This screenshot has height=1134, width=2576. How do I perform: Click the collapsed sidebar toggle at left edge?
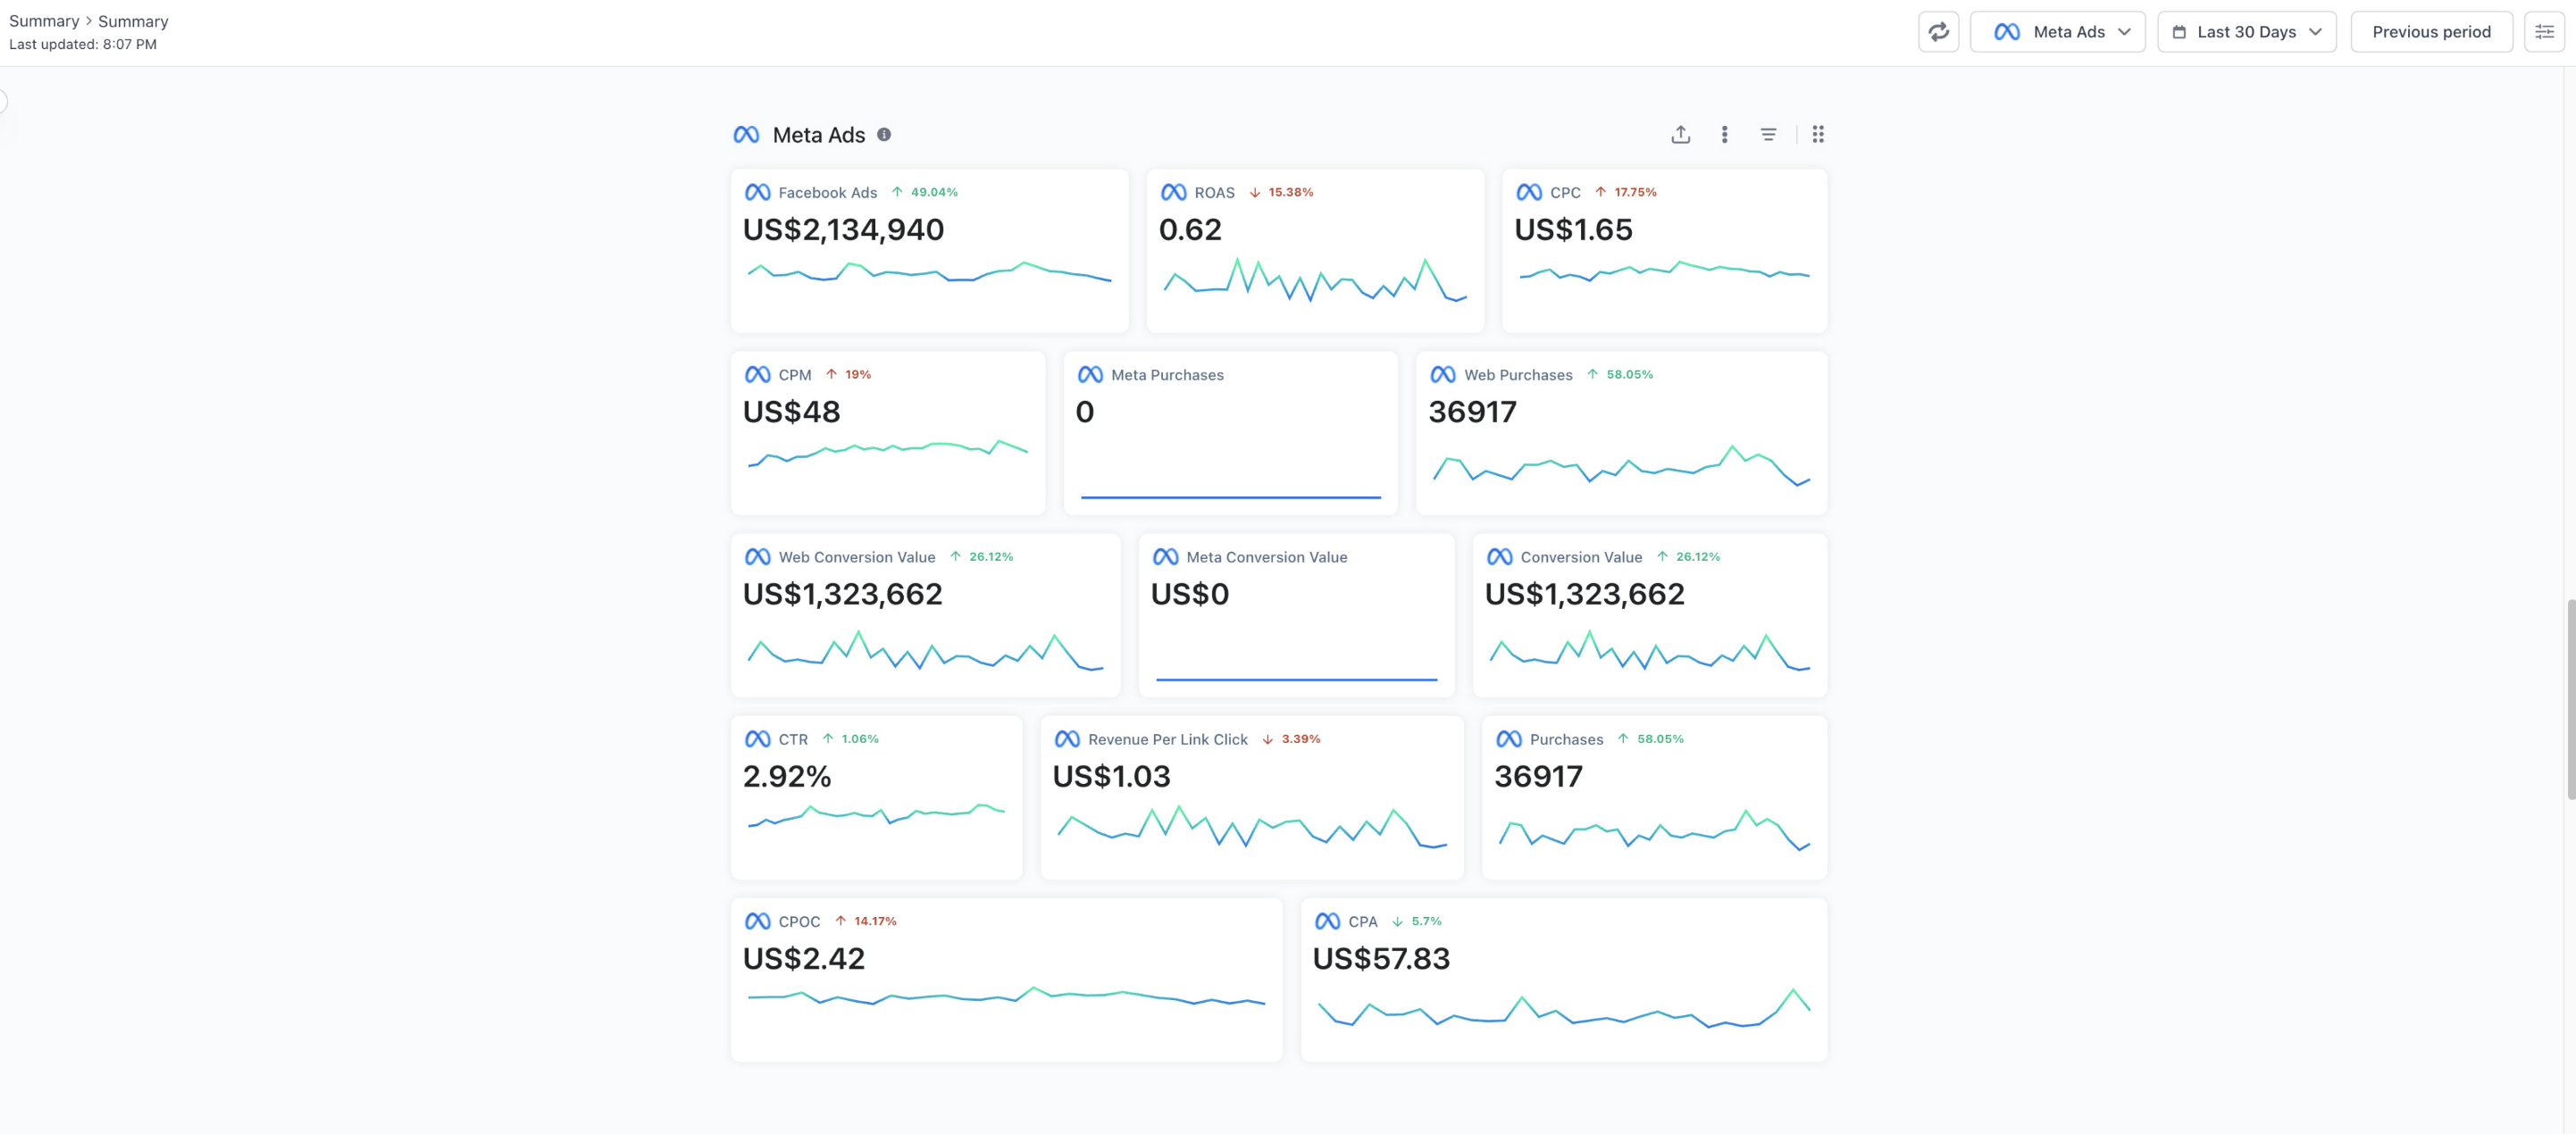point(3,101)
